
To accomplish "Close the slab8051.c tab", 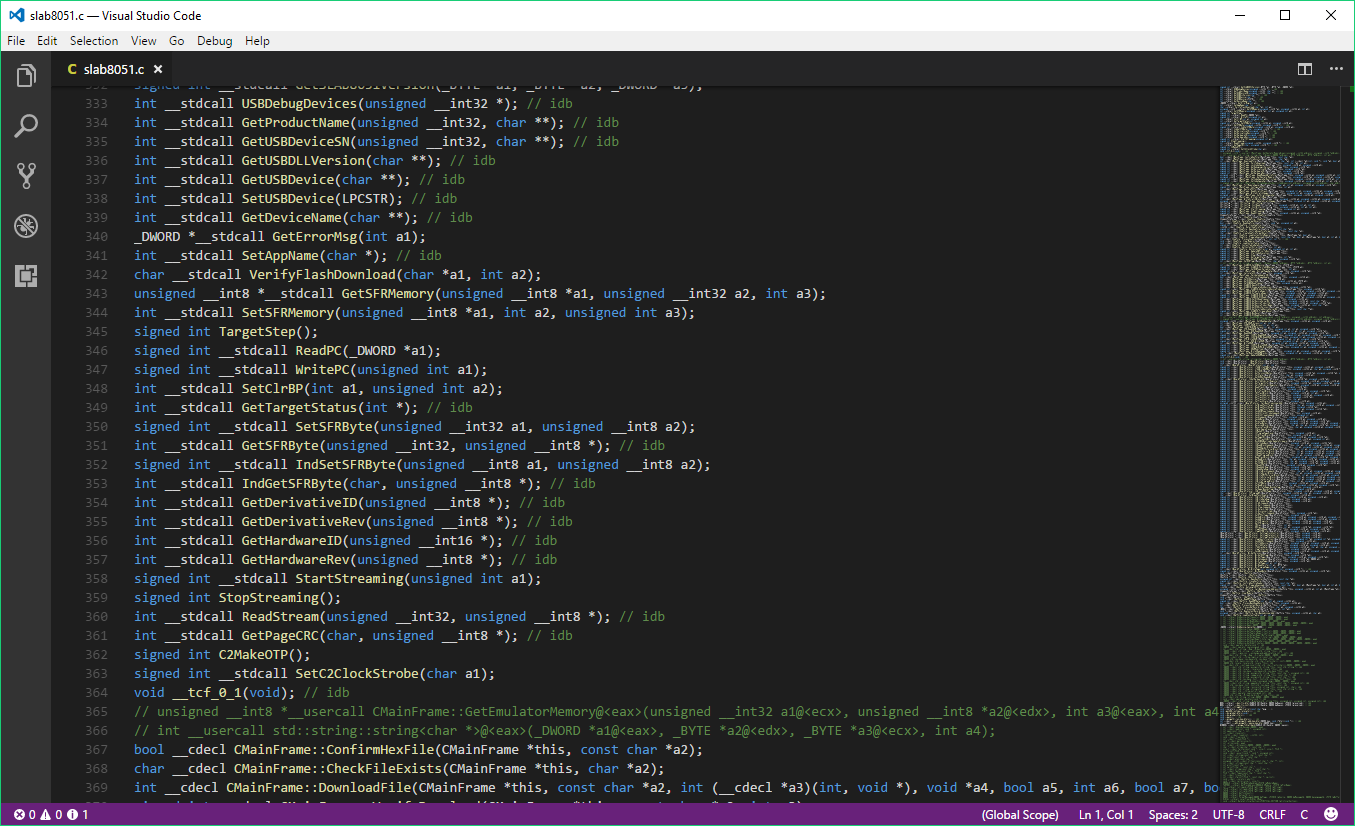I will pyautogui.click(x=158, y=69).
